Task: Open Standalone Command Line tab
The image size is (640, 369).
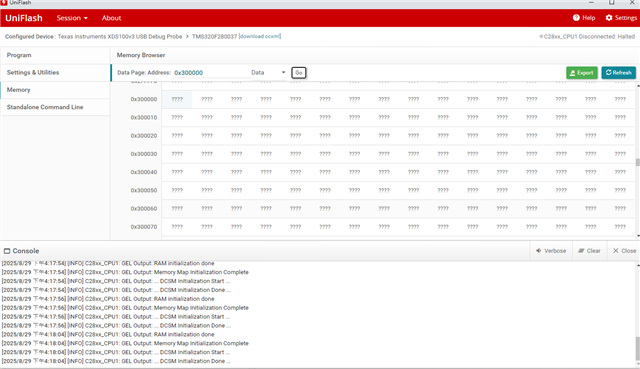Action: coord(55,107)
